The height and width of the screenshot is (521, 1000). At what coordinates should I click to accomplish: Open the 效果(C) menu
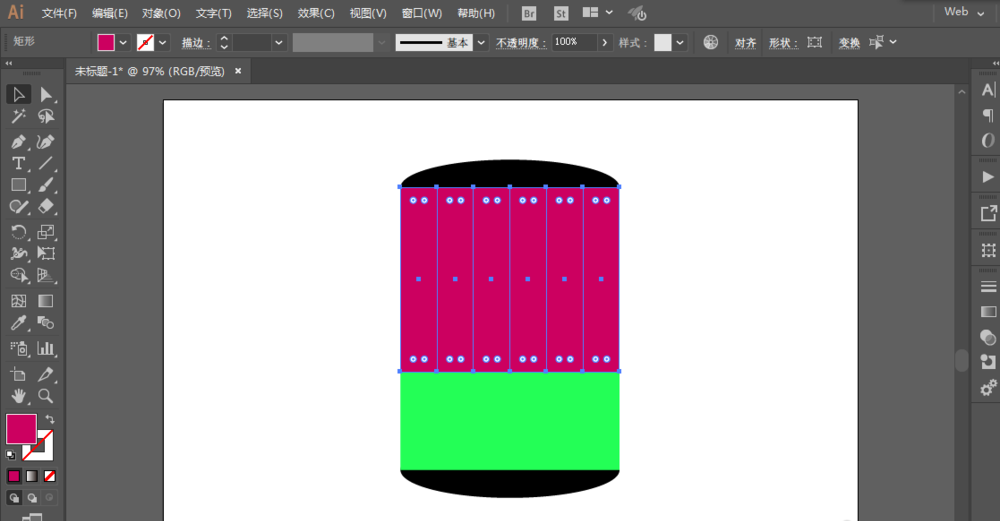[316, 13]
